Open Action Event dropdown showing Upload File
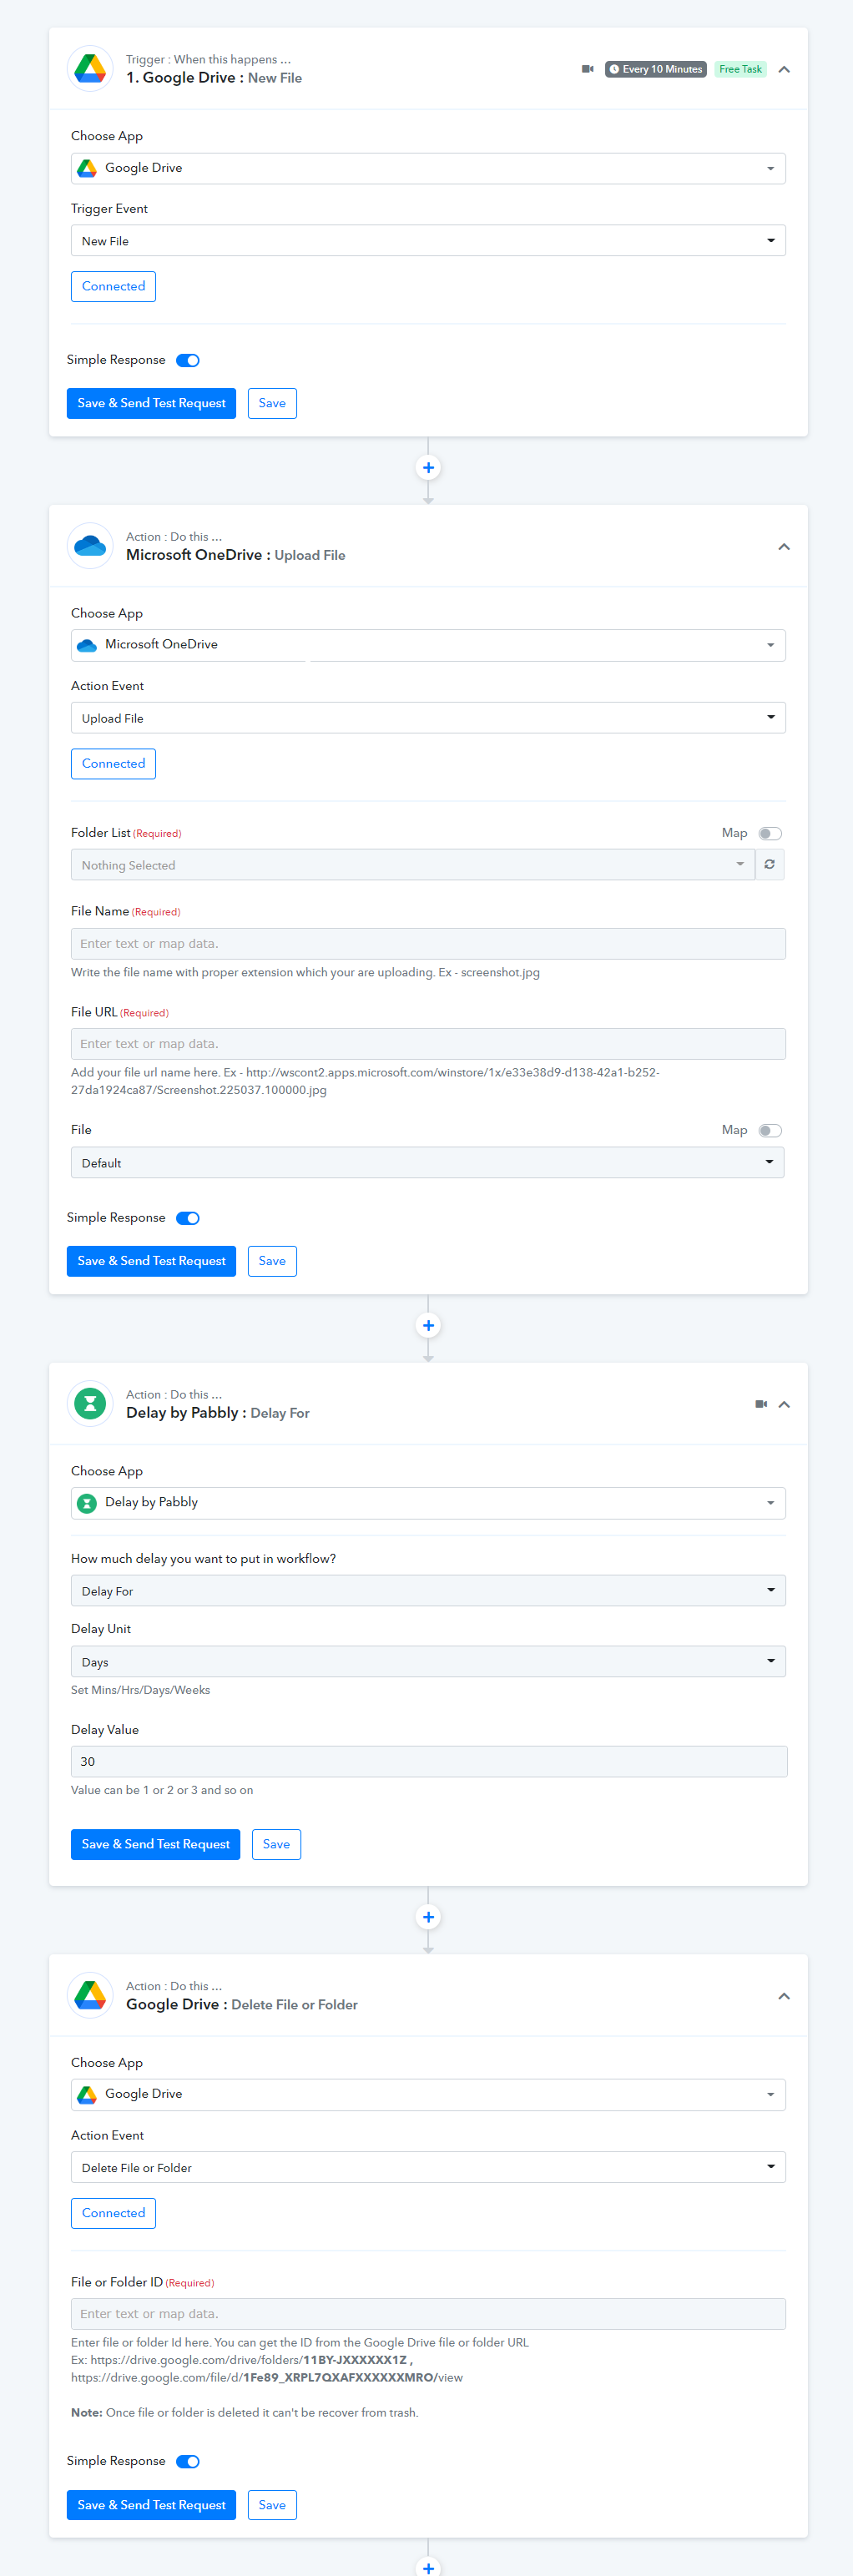 click(x=428, y=718)
